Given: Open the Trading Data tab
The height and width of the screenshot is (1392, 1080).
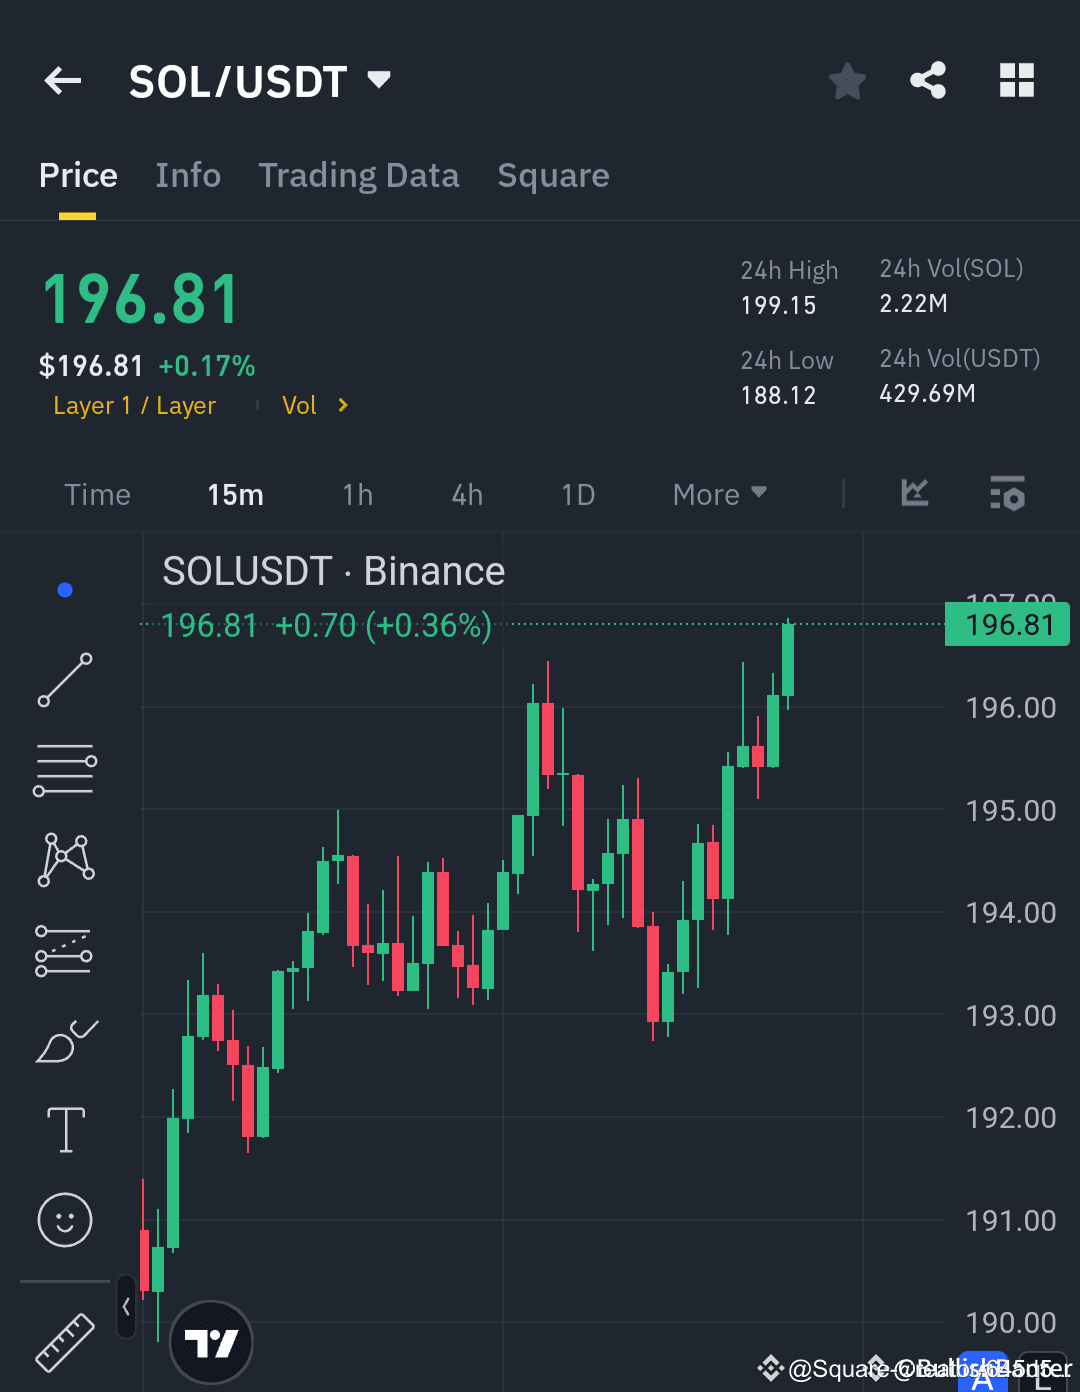Looking at the screenshot, I should pyautogui.click(x=358, y=175).
